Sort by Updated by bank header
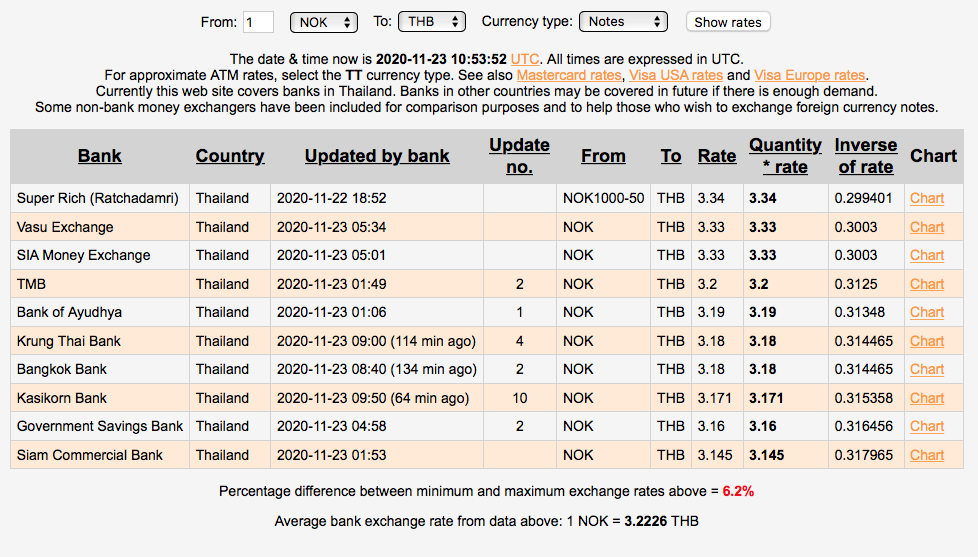978x557 pixels. [377, 156]
